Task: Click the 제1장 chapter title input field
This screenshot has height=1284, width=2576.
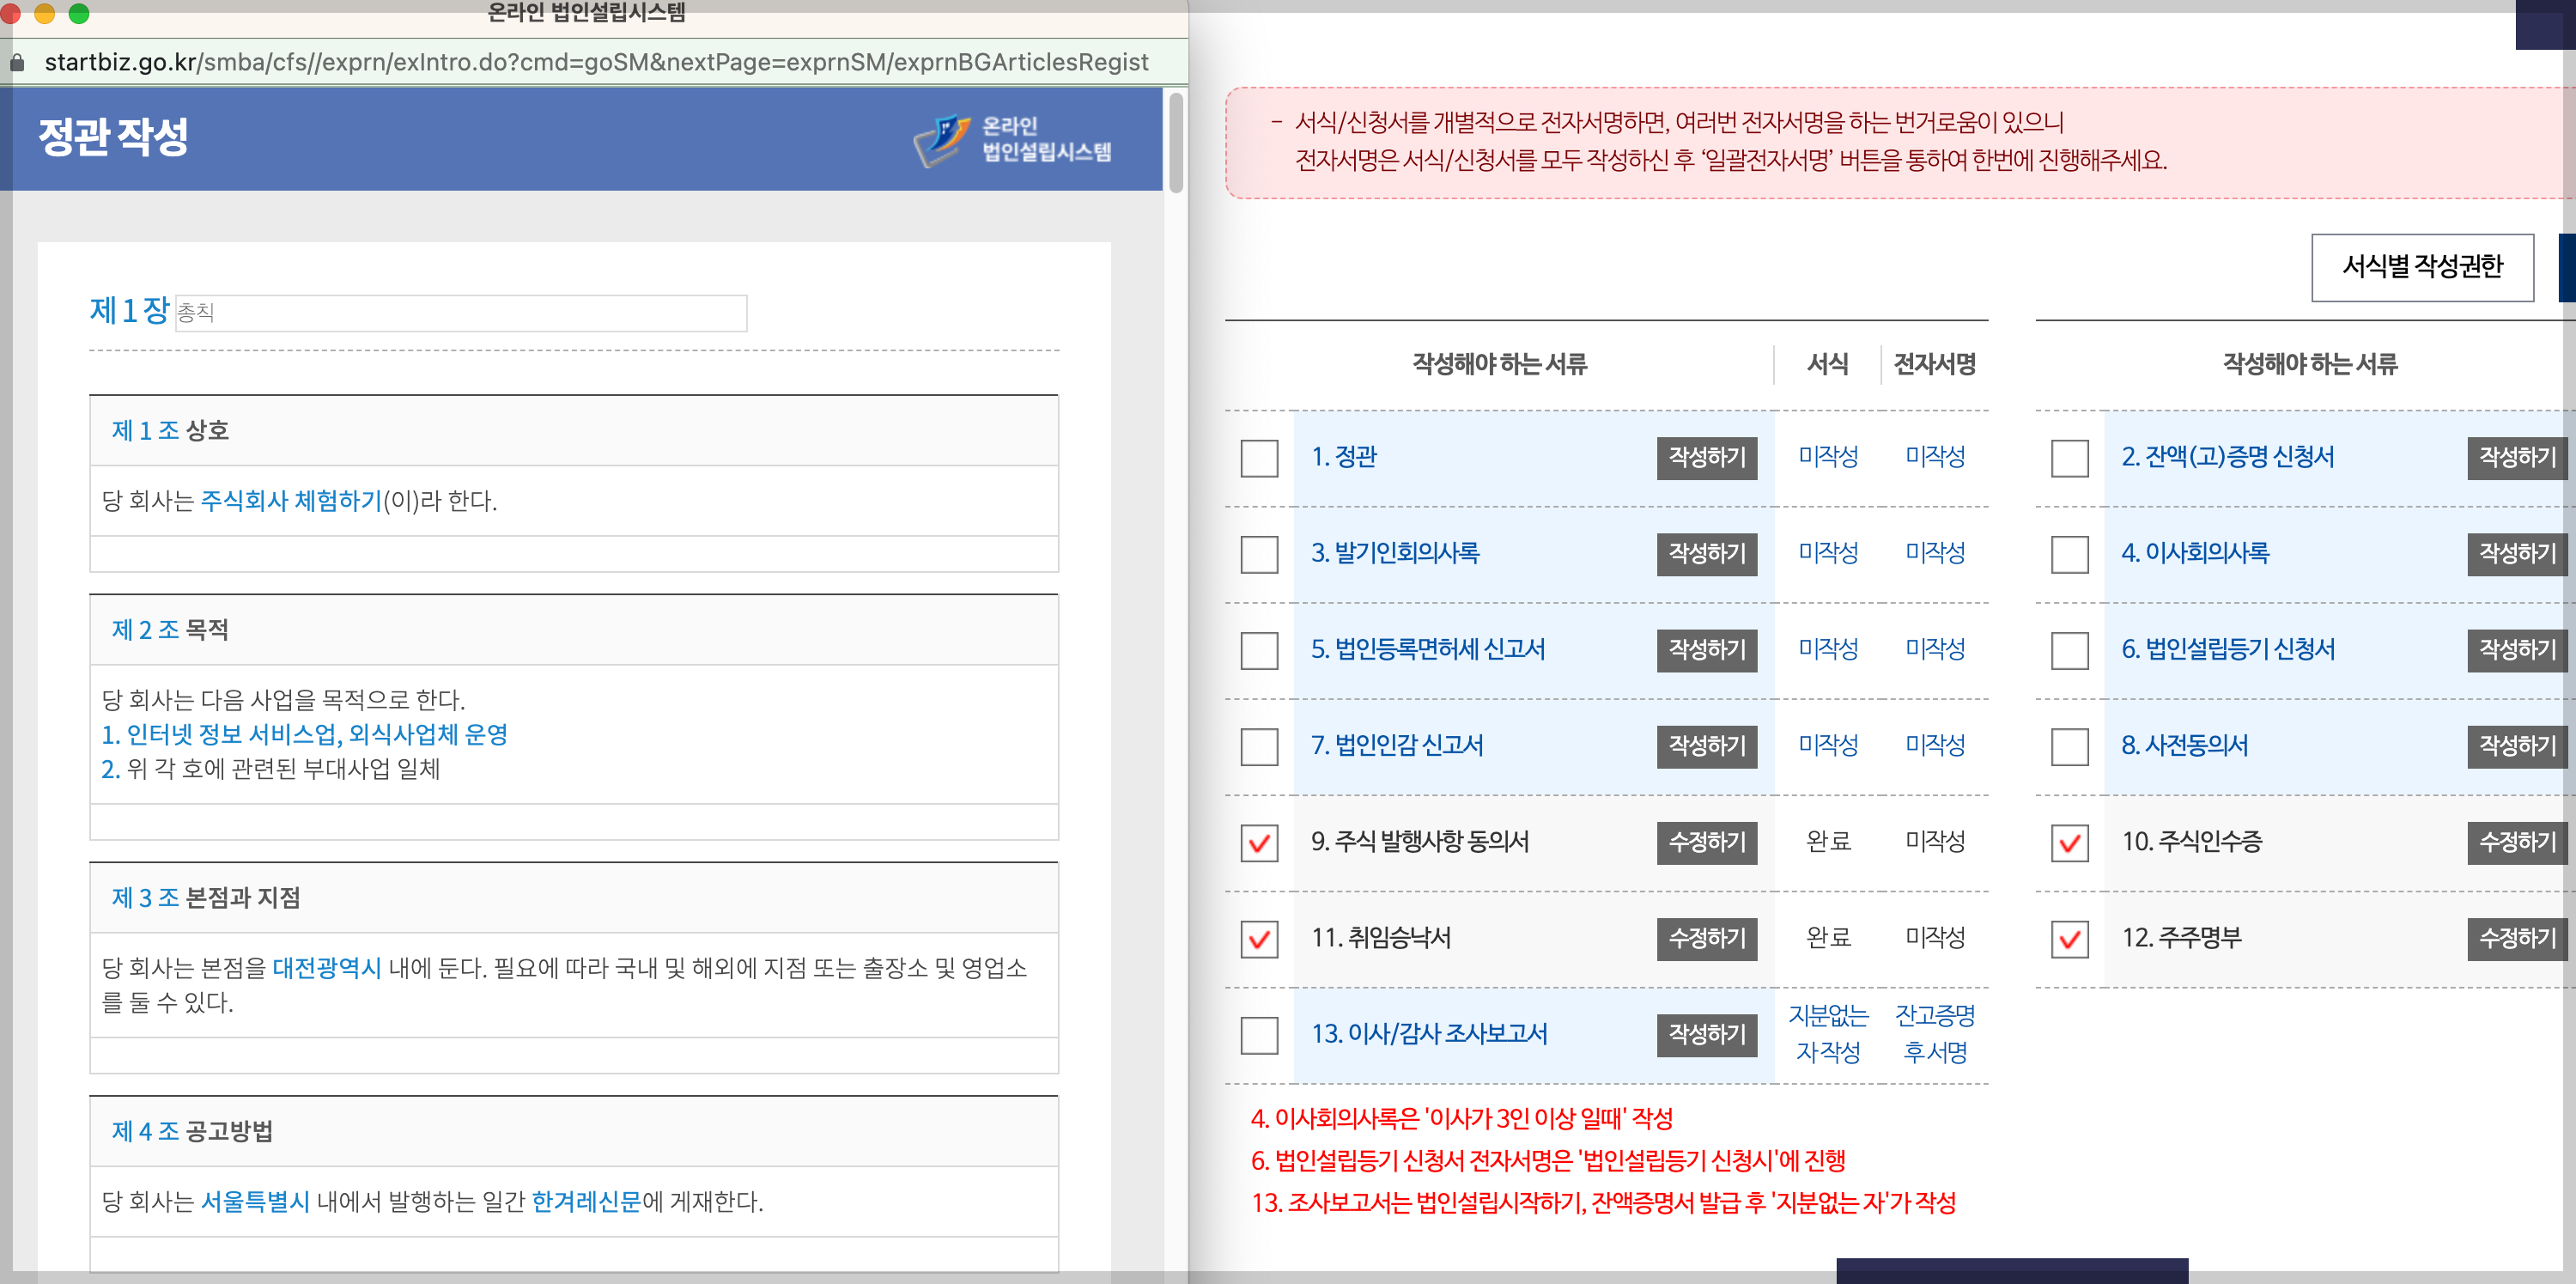Action: (460, 313)
